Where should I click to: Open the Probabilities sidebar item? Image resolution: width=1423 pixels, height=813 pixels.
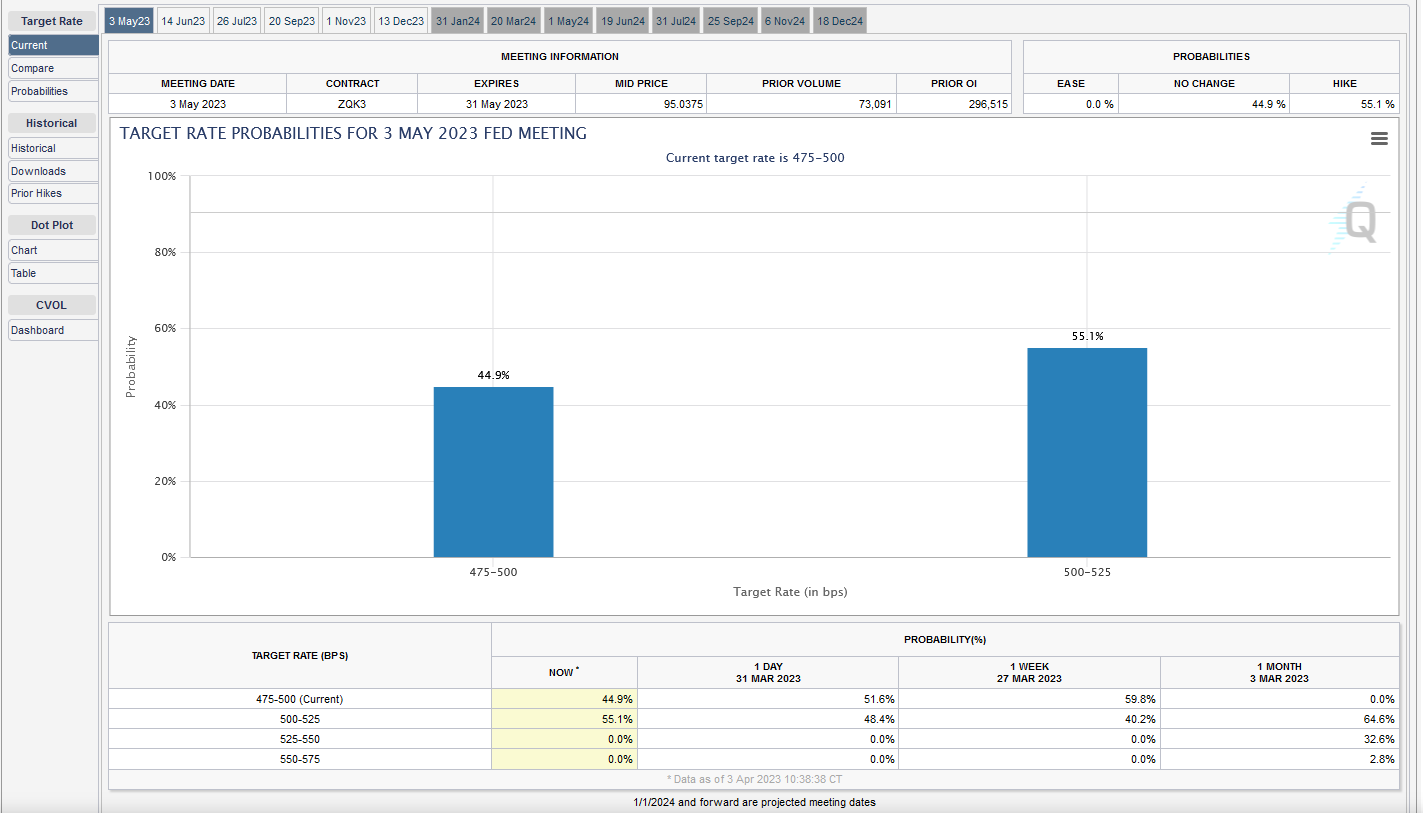(x=53, y=91)
